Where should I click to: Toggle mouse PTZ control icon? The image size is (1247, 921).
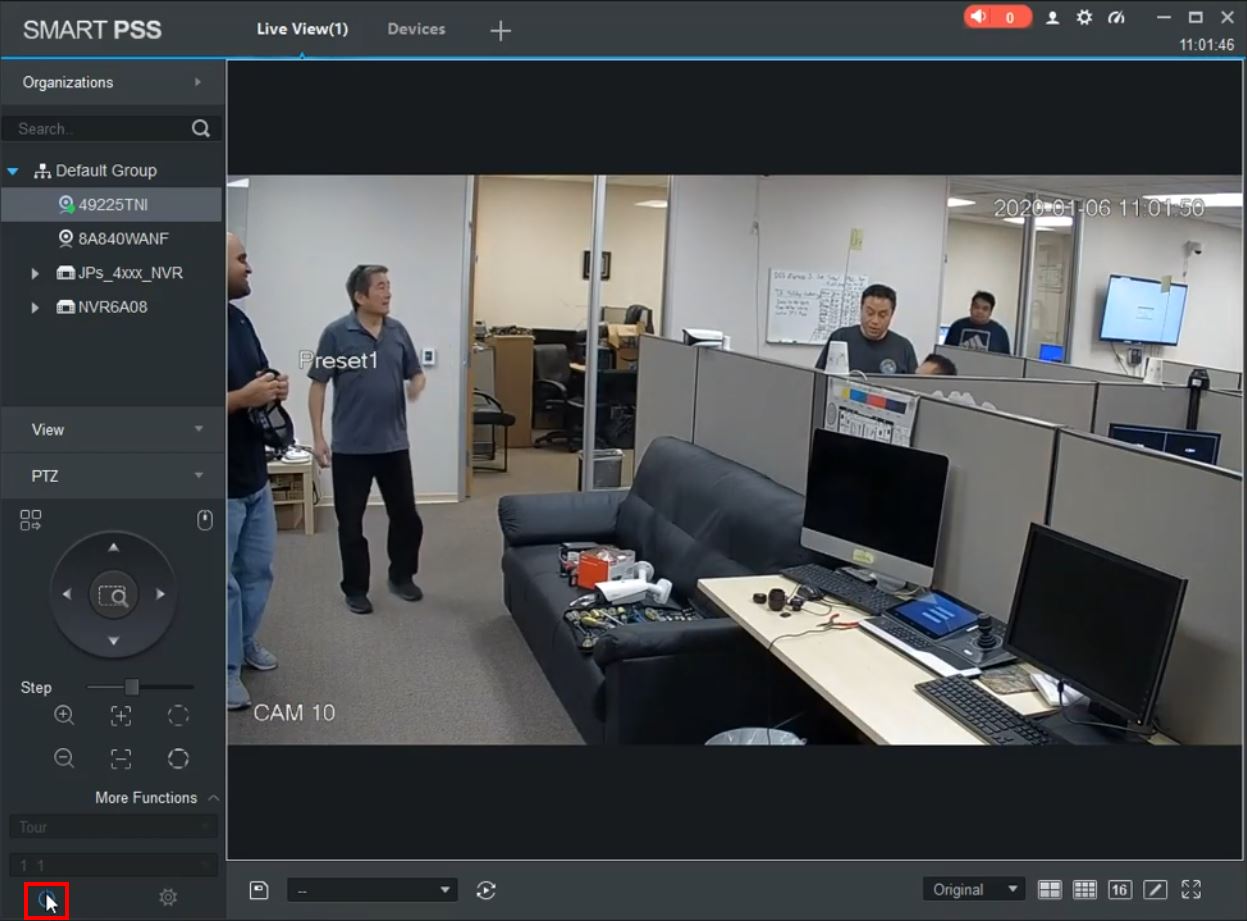click(204, 520)
